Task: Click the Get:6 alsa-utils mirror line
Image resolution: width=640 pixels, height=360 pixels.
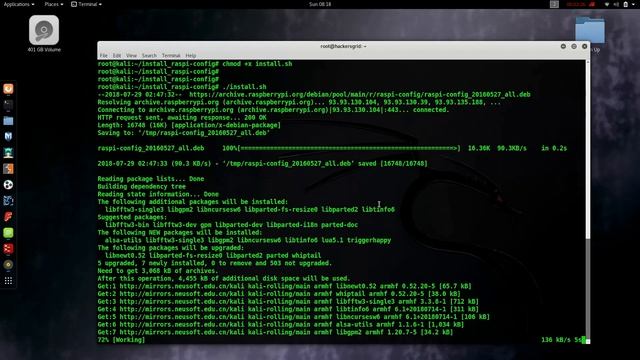Action: (281, 324)
